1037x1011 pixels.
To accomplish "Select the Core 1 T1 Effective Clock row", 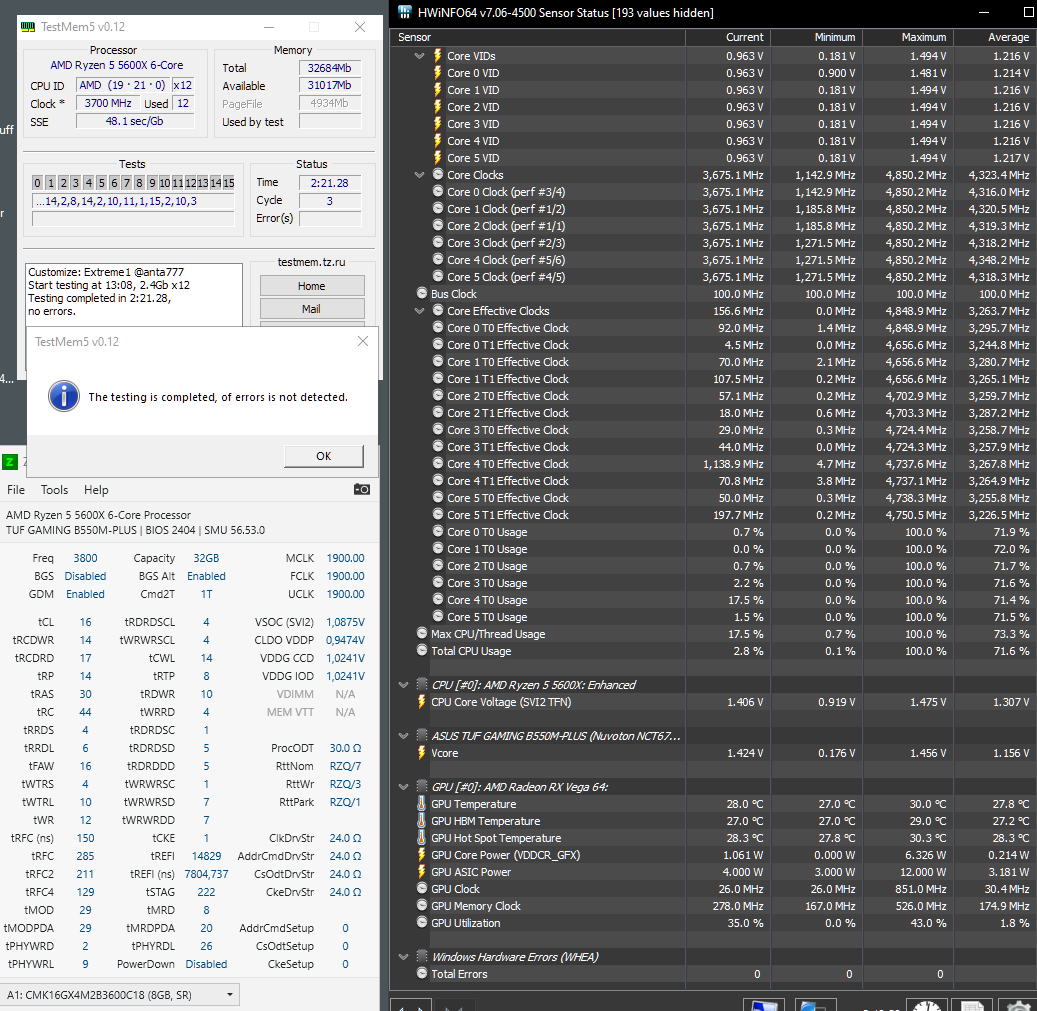I will (714, 378).
